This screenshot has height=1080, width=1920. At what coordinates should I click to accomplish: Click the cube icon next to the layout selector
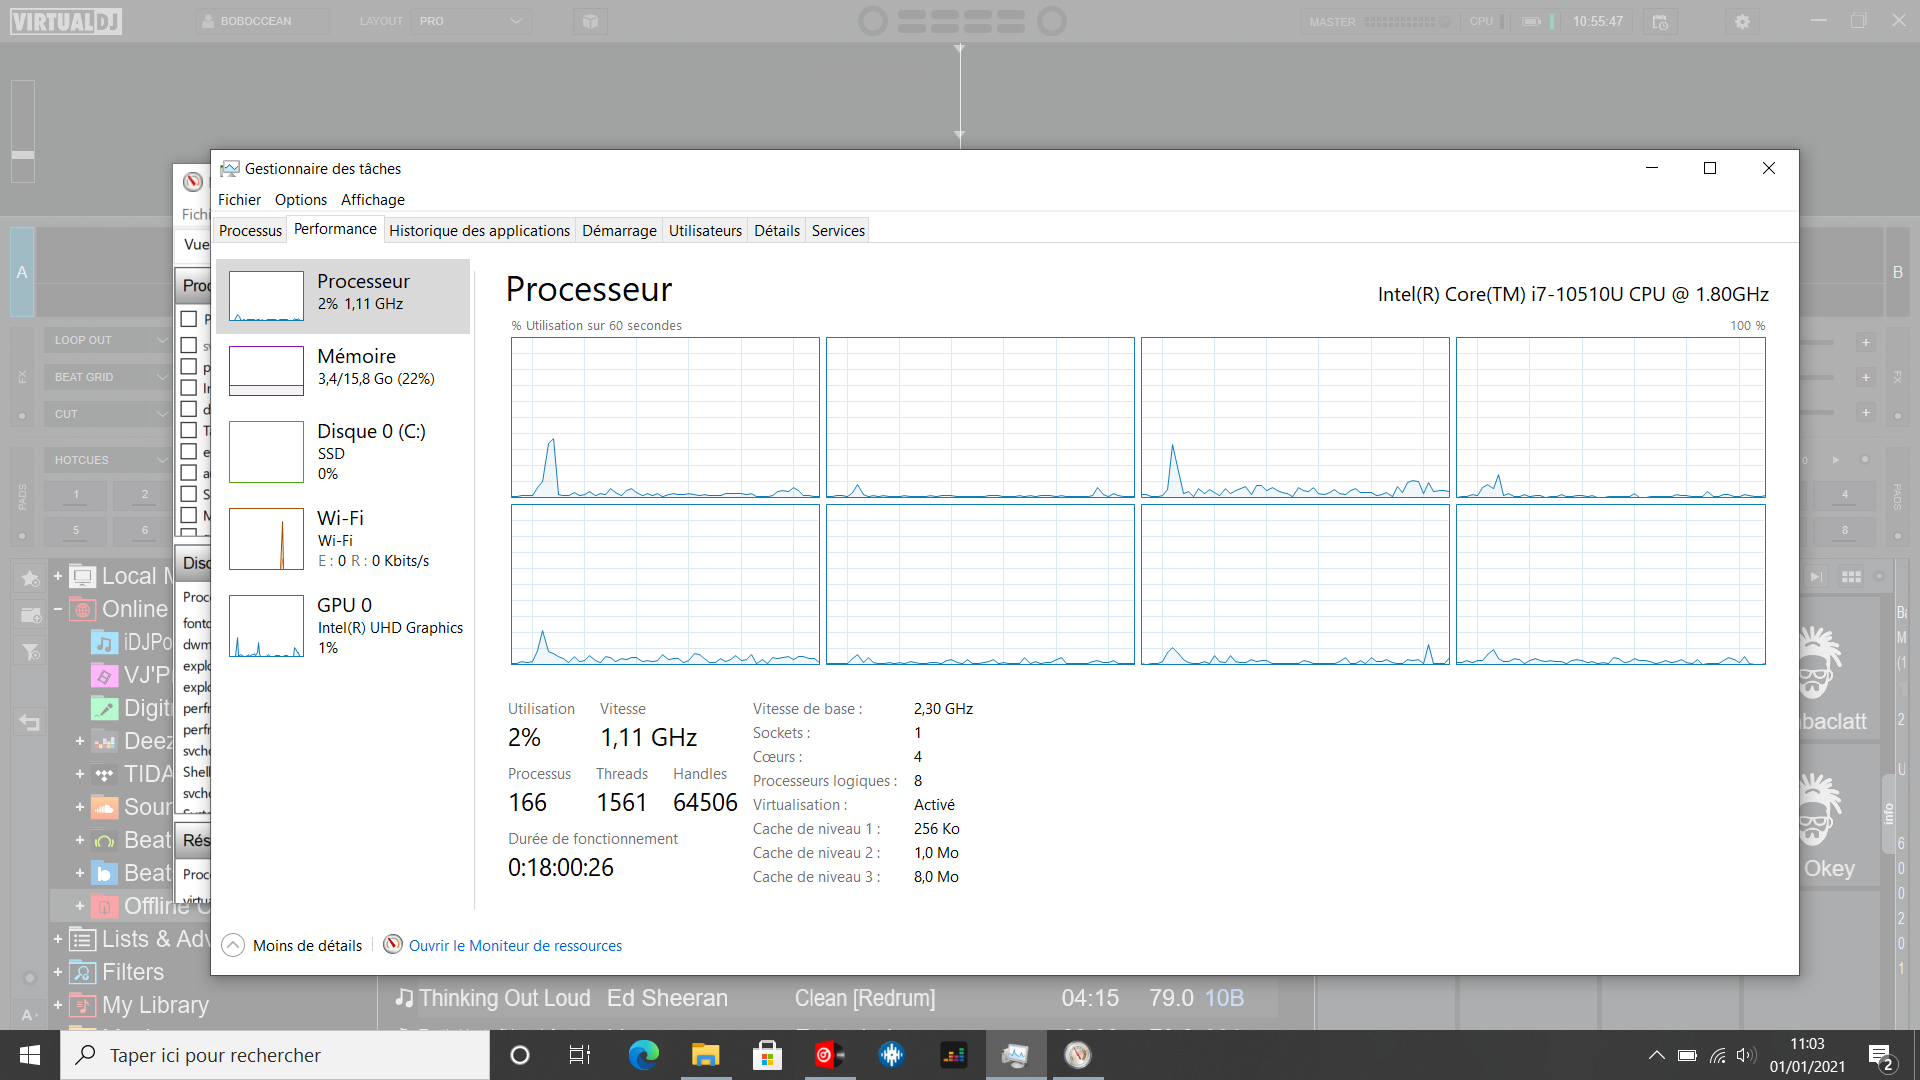click(x=591, y=21)
